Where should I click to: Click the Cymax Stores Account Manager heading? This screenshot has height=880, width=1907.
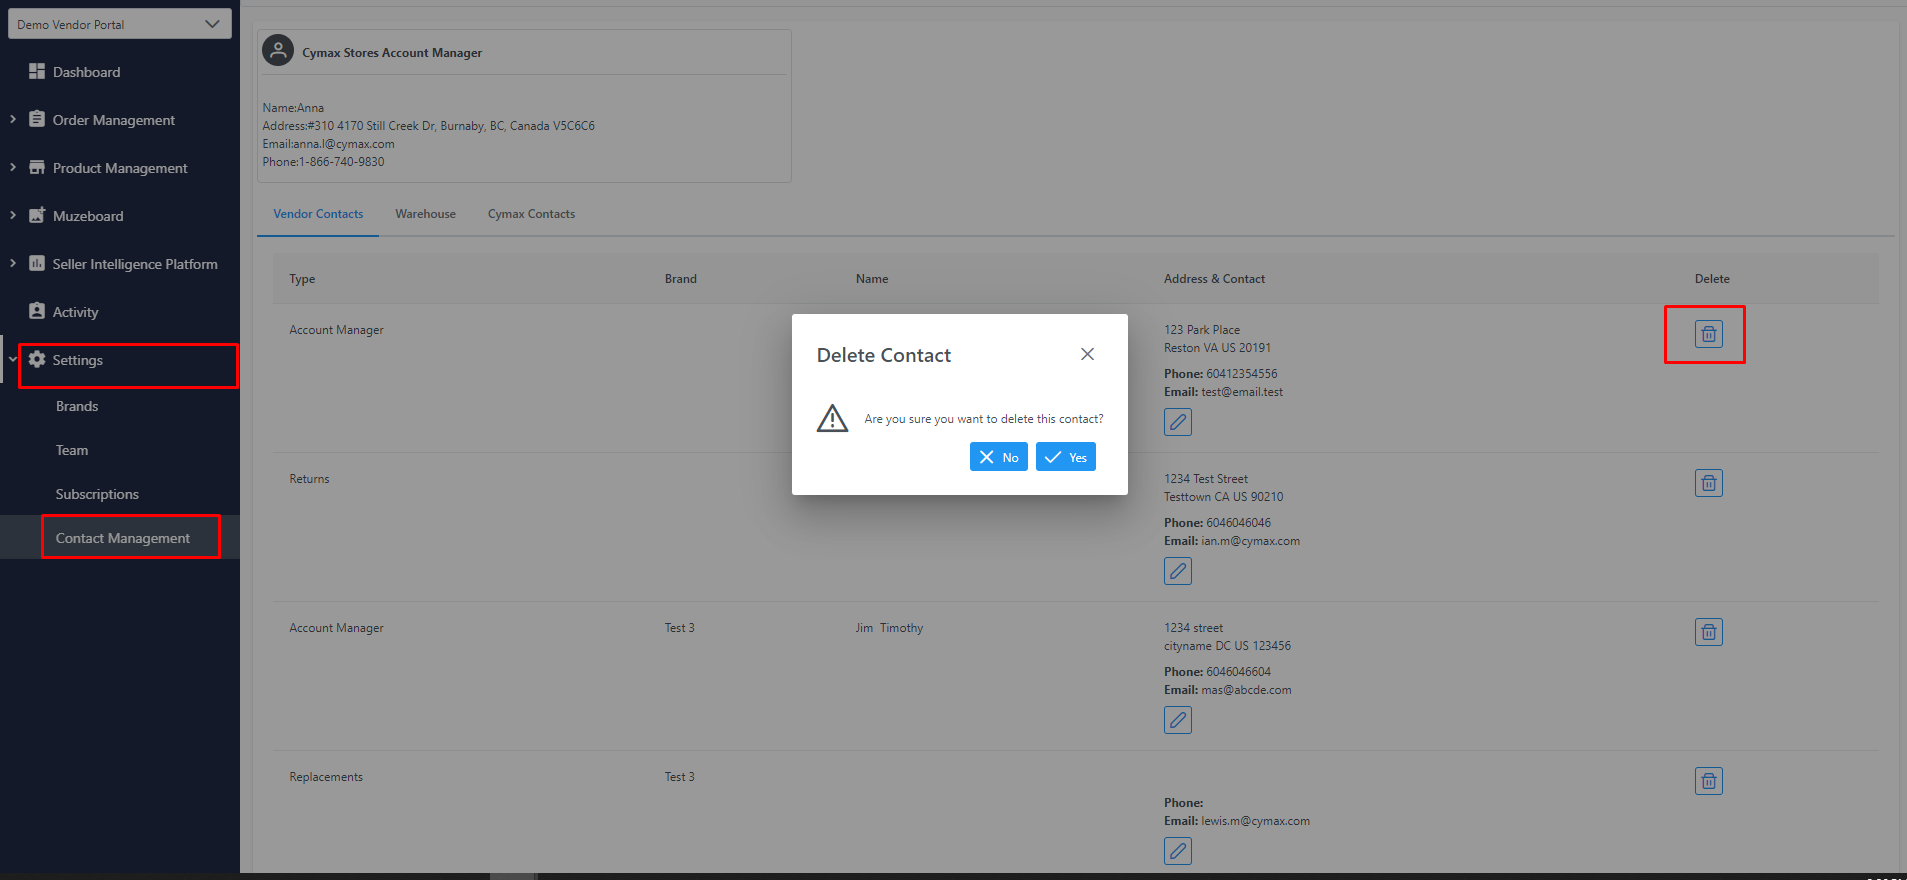[392, 53]
